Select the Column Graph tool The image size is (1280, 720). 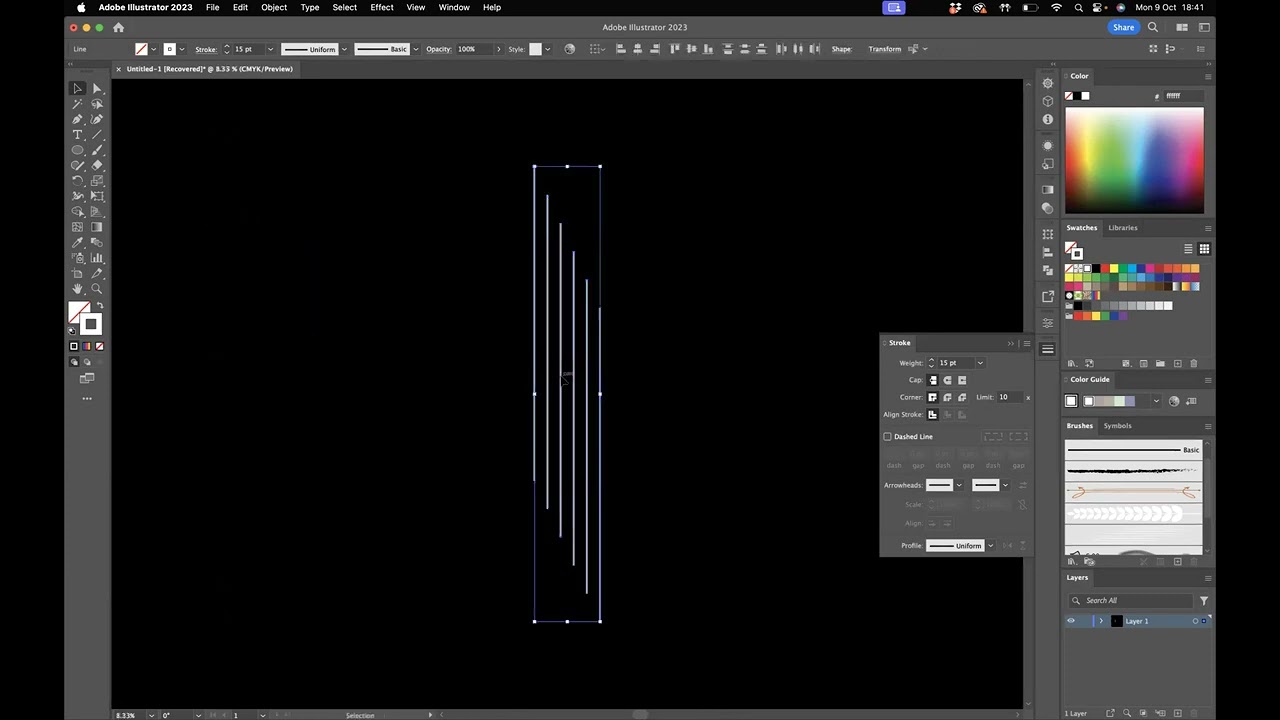click(97, 258)
